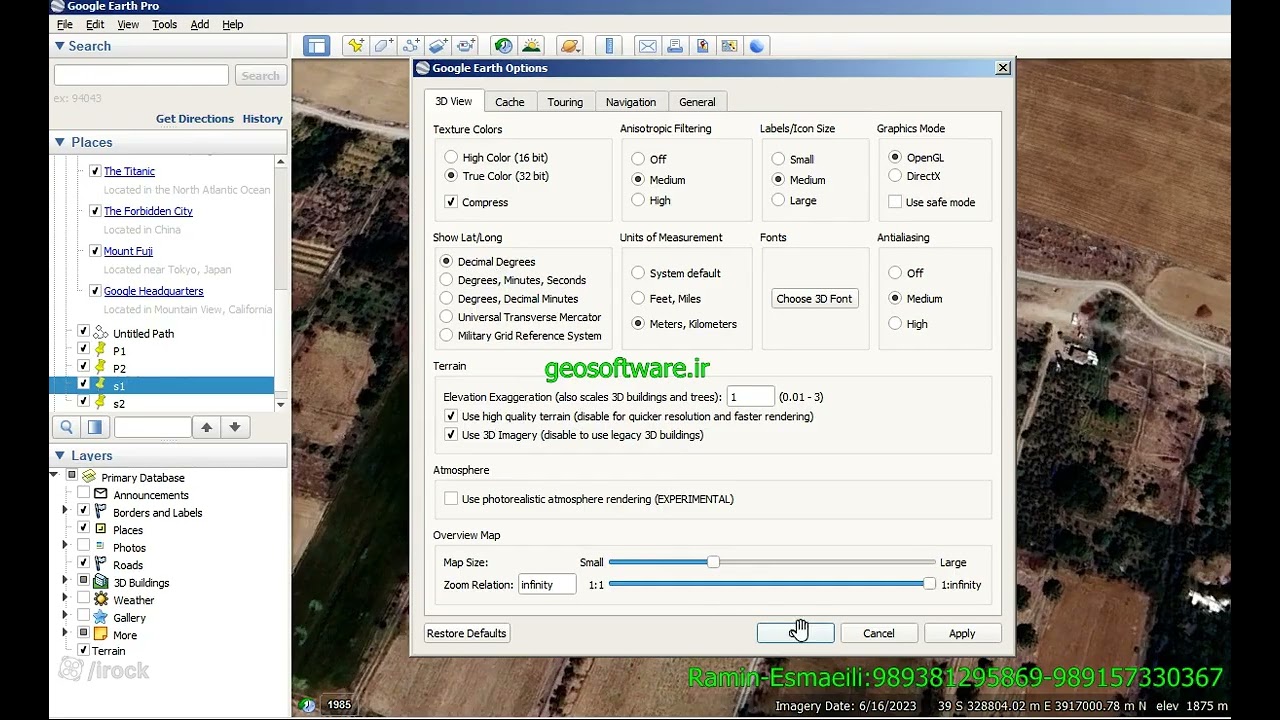Screen dimensions: 1280x720
Task: Select Small labels/icon size
Action: (x=778, y=159)
